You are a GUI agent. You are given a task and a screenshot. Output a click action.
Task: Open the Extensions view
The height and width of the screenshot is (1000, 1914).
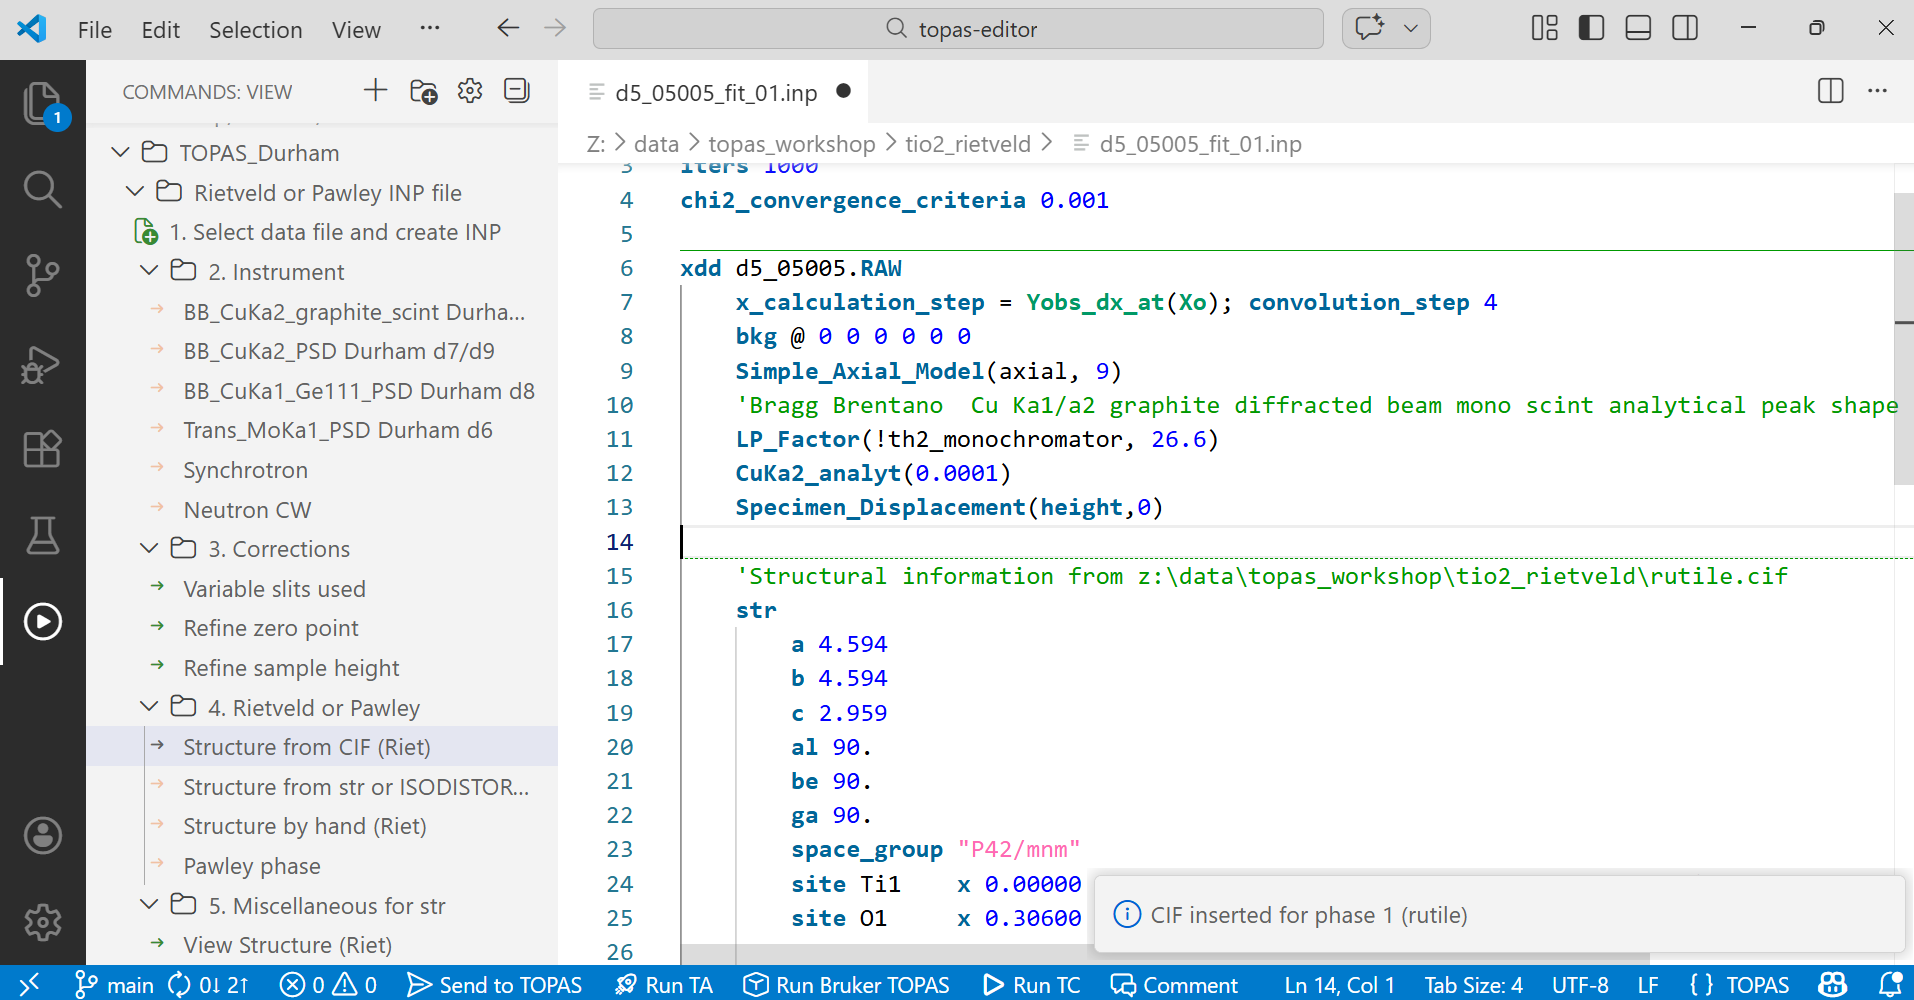click(x=42, y=449)
